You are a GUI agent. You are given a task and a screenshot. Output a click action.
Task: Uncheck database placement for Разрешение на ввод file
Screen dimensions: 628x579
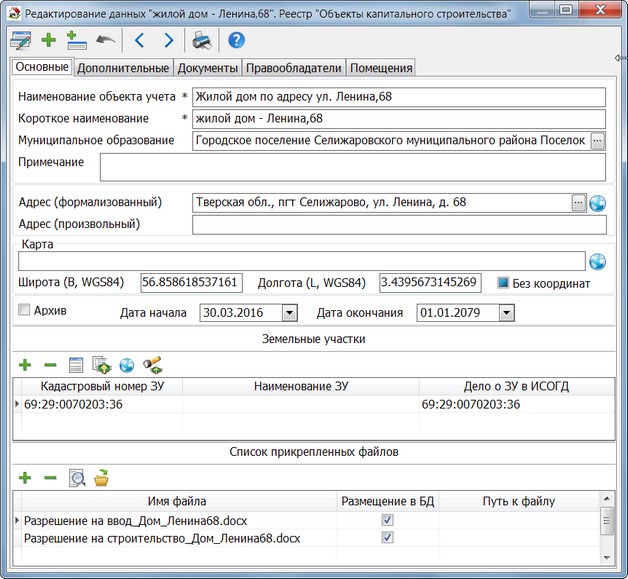387,521
